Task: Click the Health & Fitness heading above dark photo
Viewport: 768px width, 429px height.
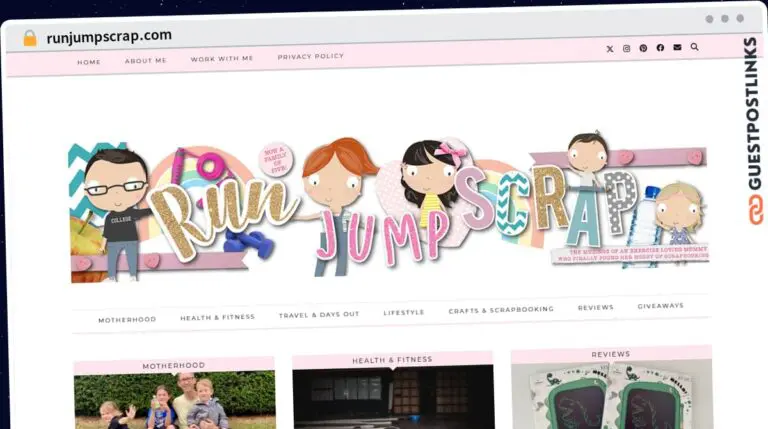Action: (392, 360)
